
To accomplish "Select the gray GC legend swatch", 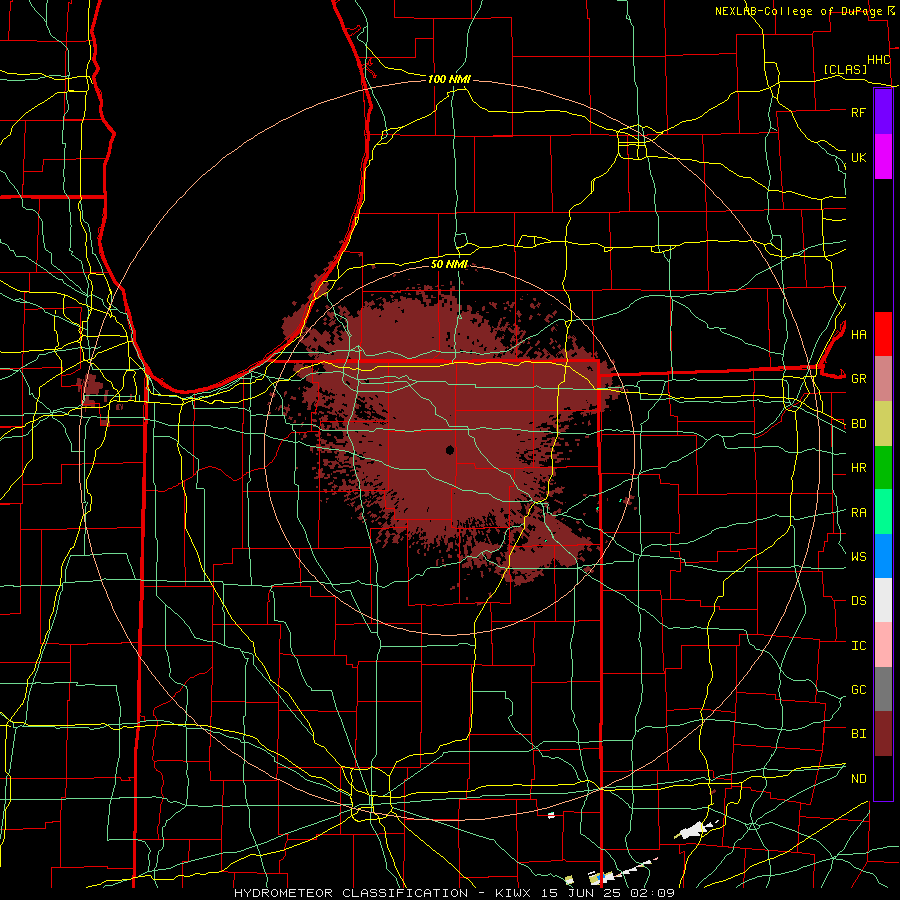I will coord(883,689).
